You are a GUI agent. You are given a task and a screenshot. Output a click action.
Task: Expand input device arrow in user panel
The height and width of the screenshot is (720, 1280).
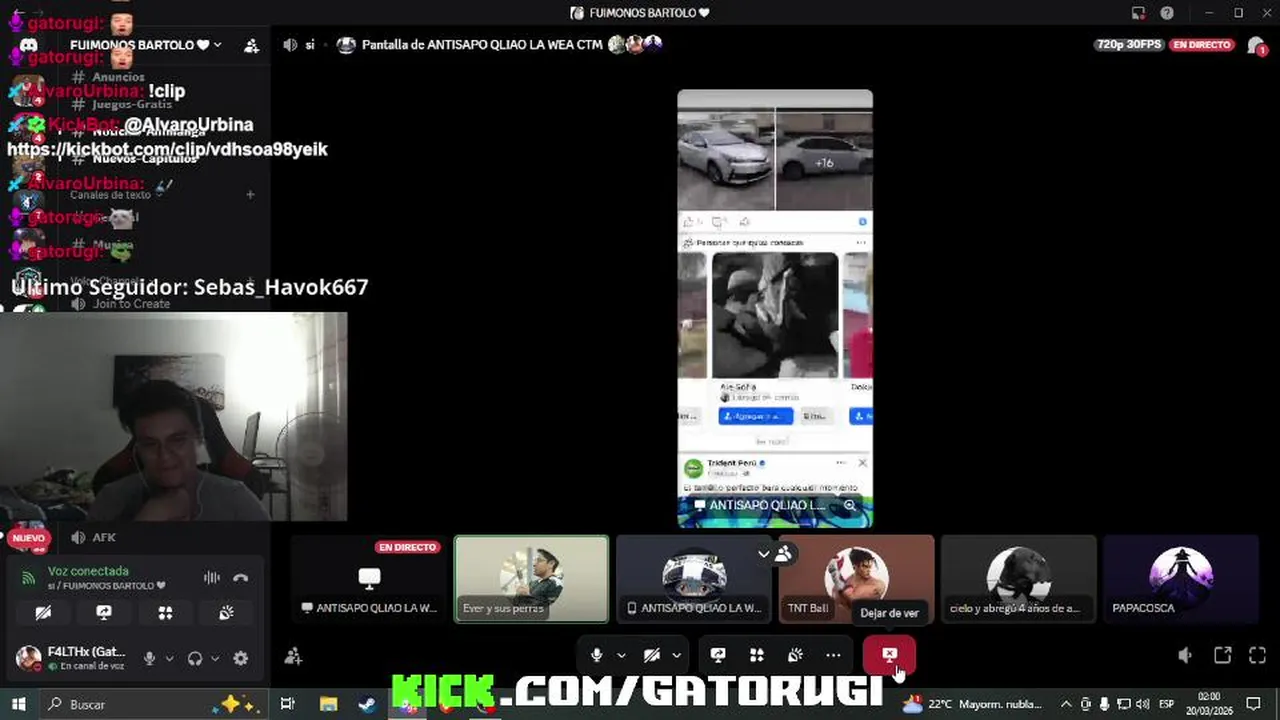pyautogui.click(x=169, y=658)
